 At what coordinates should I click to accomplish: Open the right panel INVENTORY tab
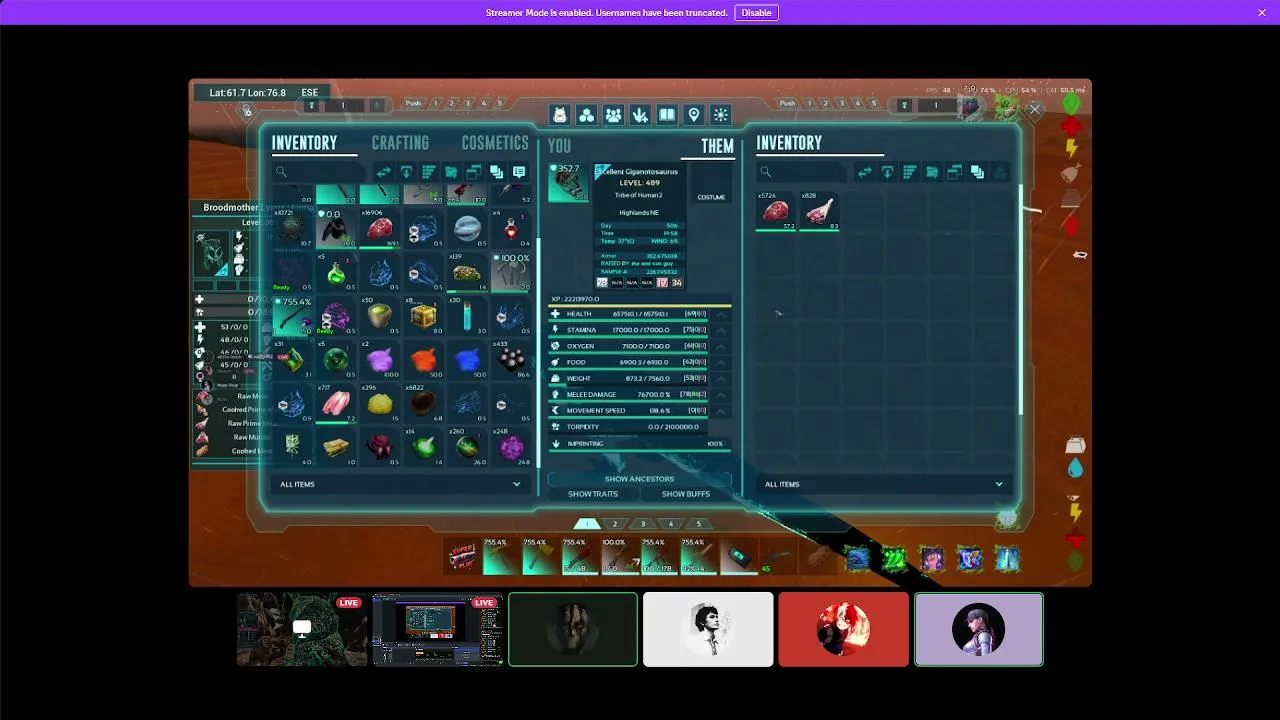tap(789, 143)
